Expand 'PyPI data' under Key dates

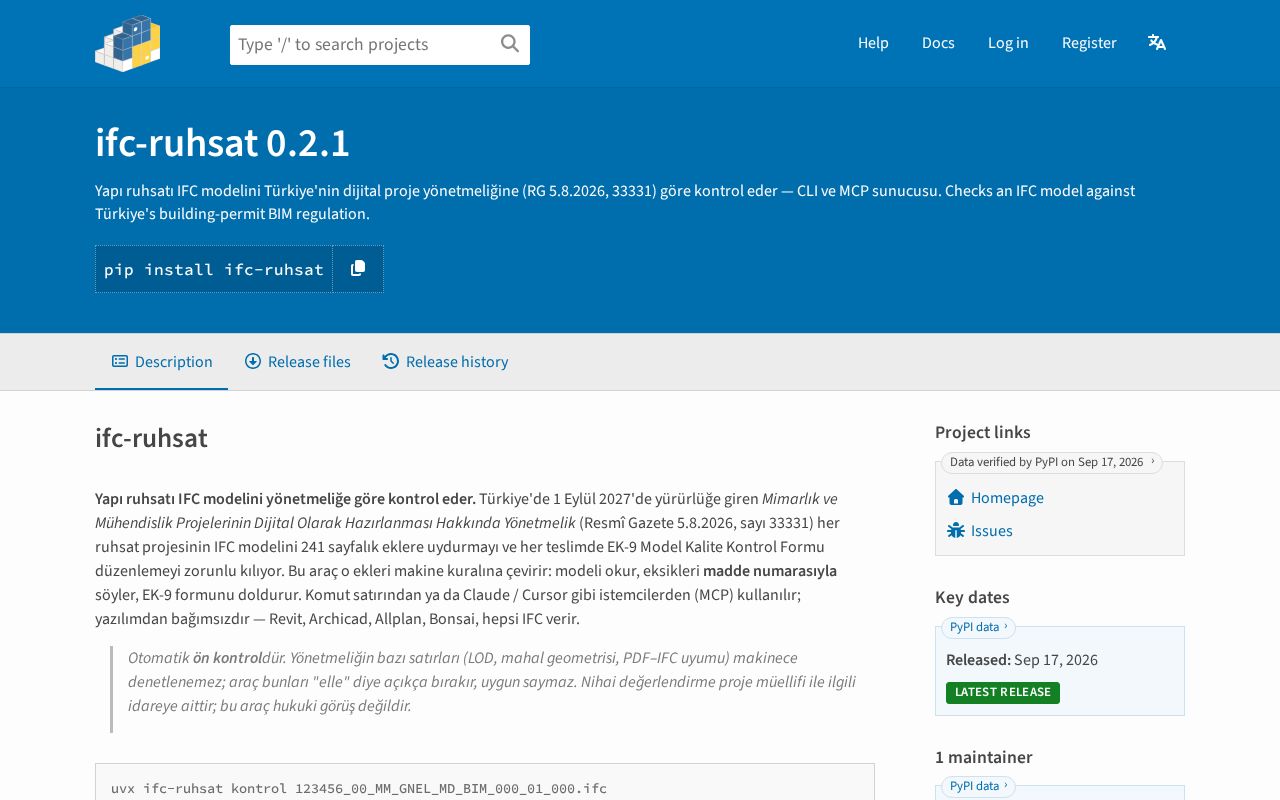[978, 627]
